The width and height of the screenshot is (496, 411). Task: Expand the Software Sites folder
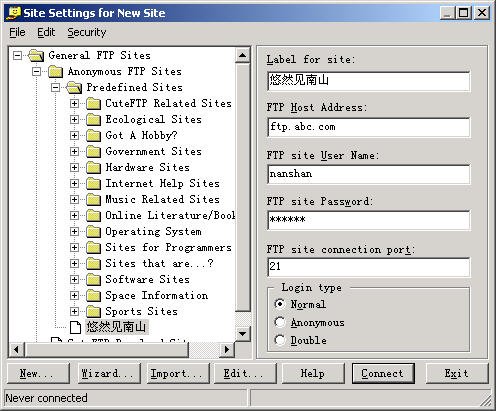pos(74,279)
